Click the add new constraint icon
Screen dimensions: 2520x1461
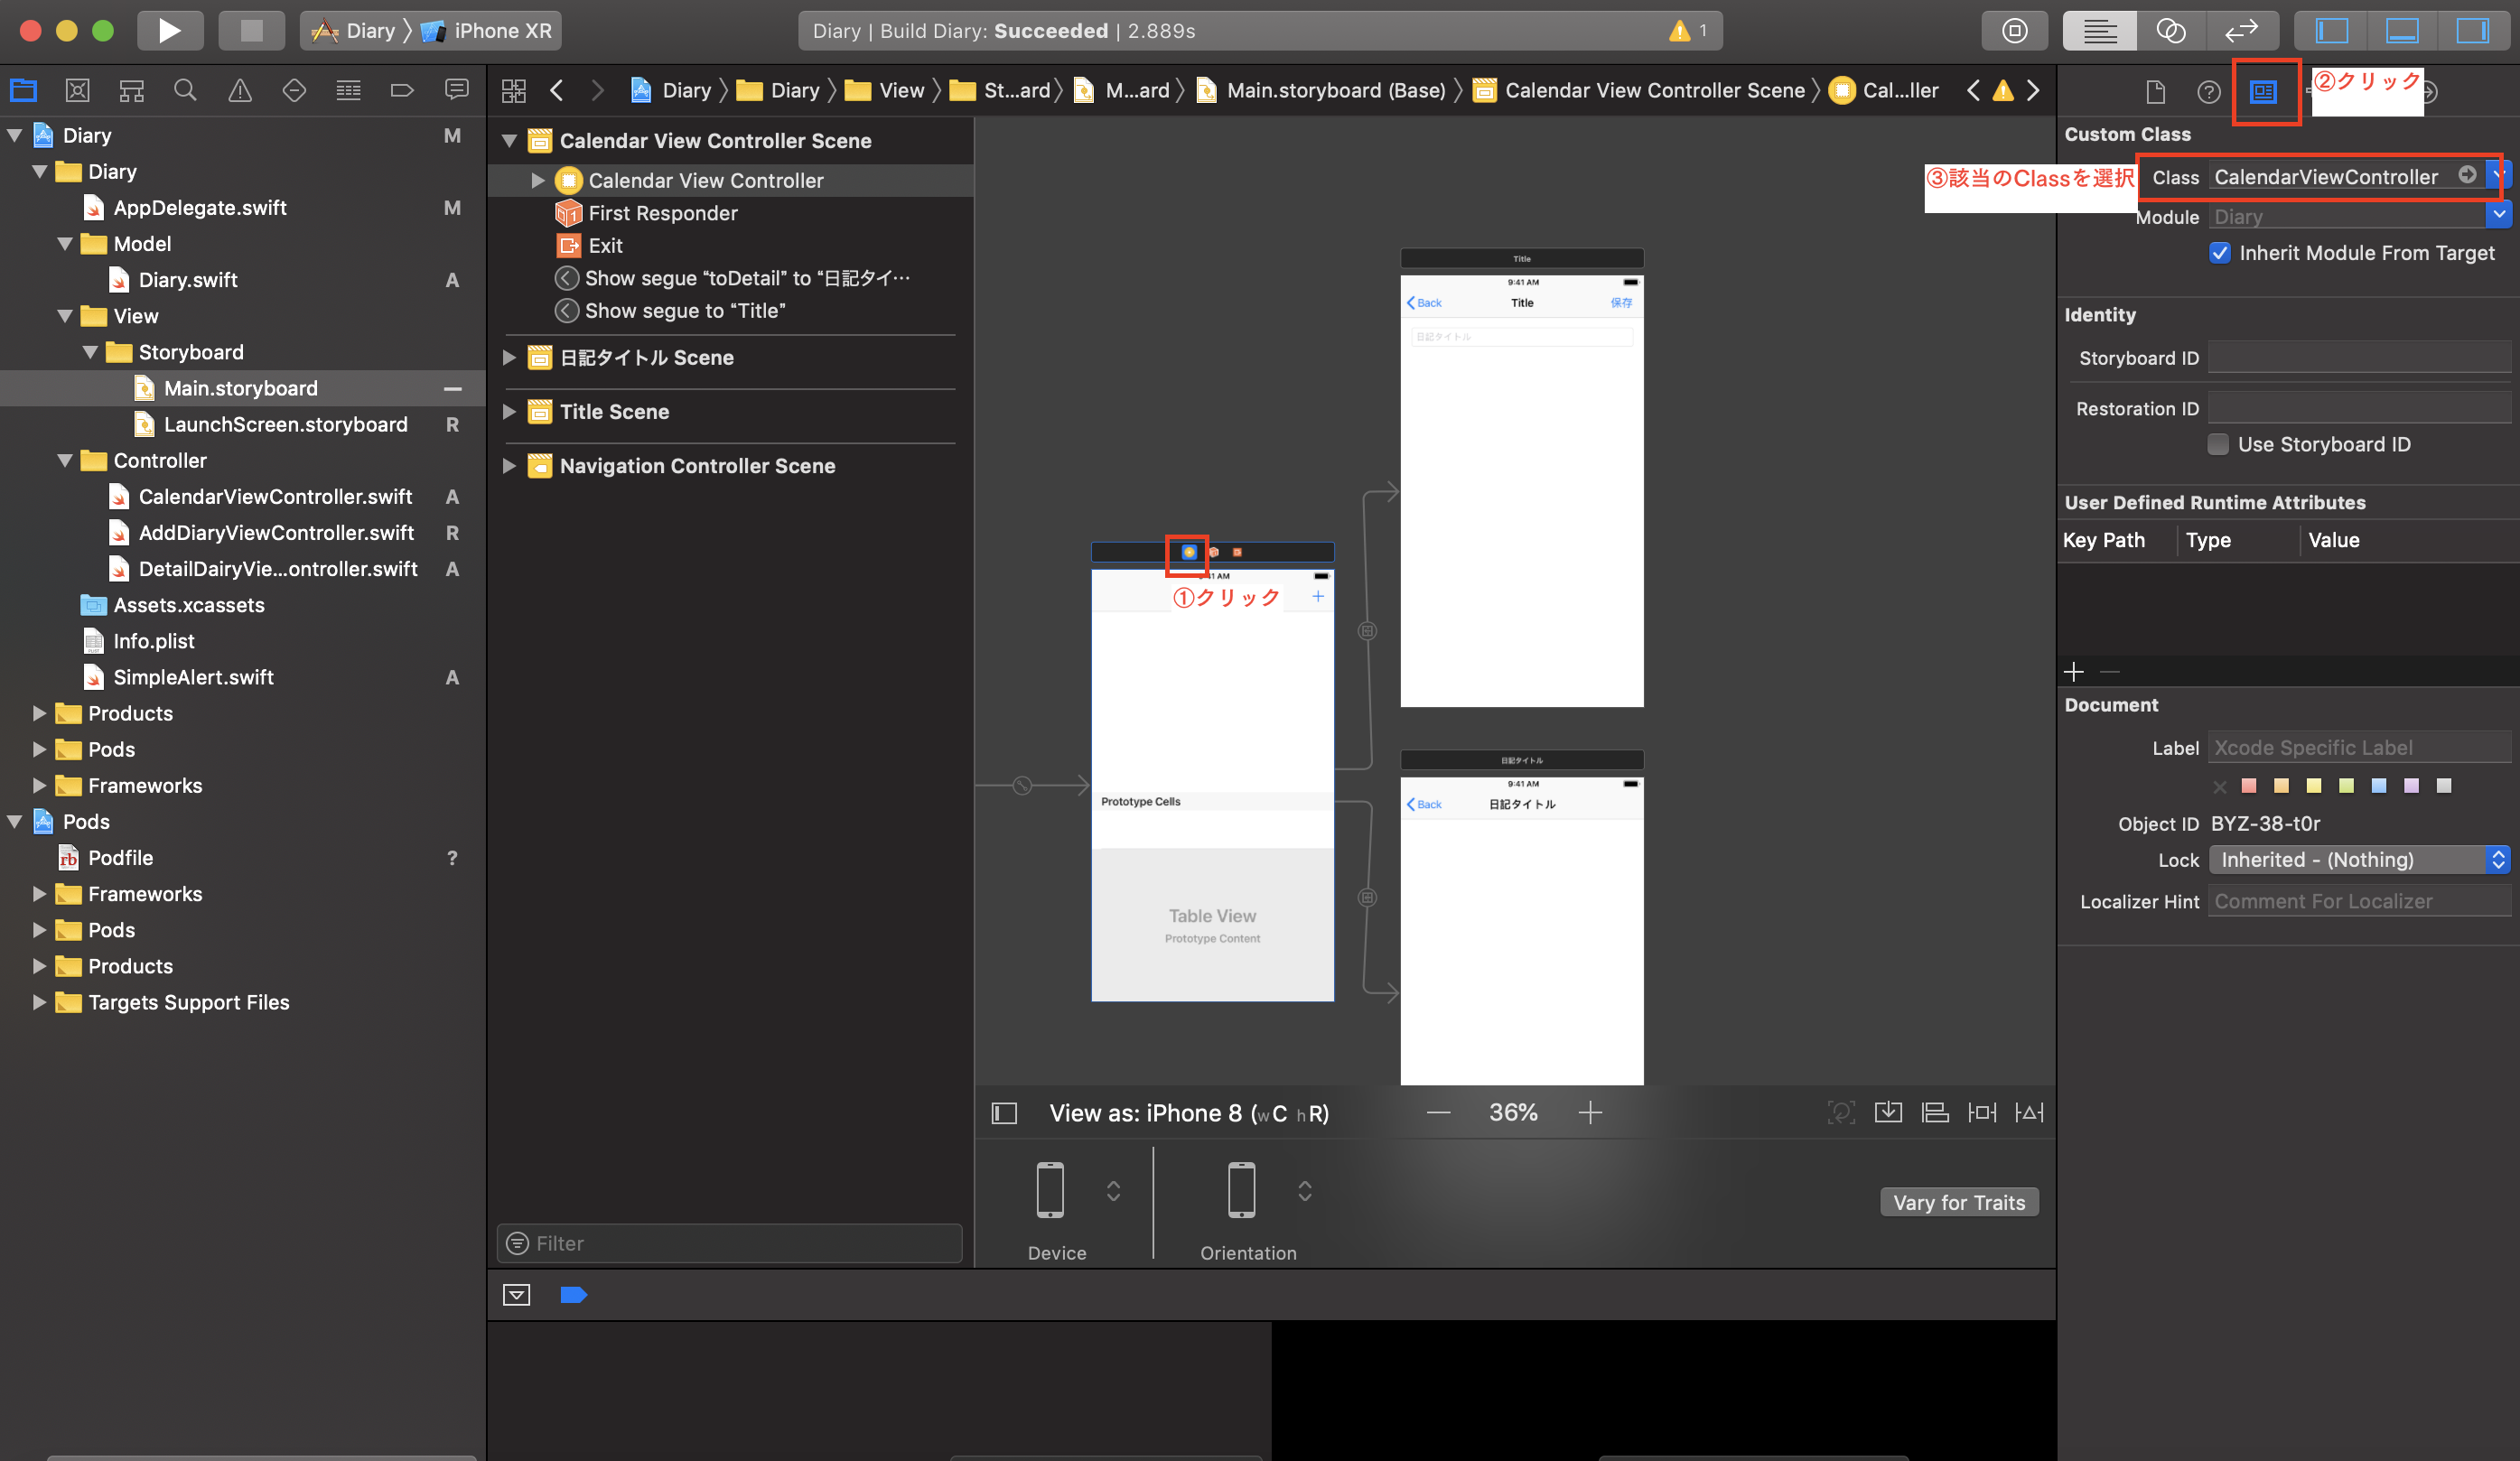pos(1983,1113)
